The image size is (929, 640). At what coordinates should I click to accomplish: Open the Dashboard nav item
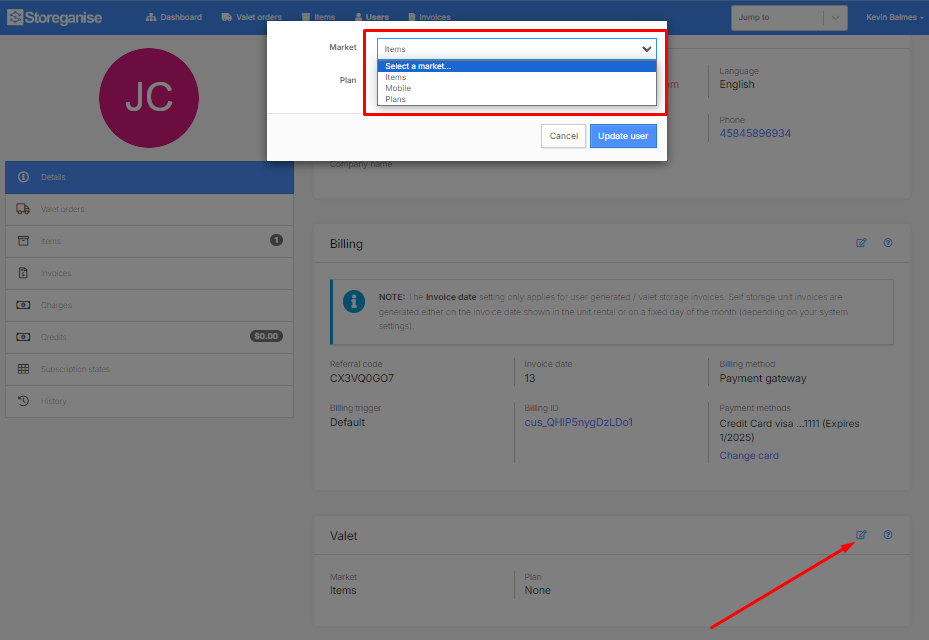(174, 17)
